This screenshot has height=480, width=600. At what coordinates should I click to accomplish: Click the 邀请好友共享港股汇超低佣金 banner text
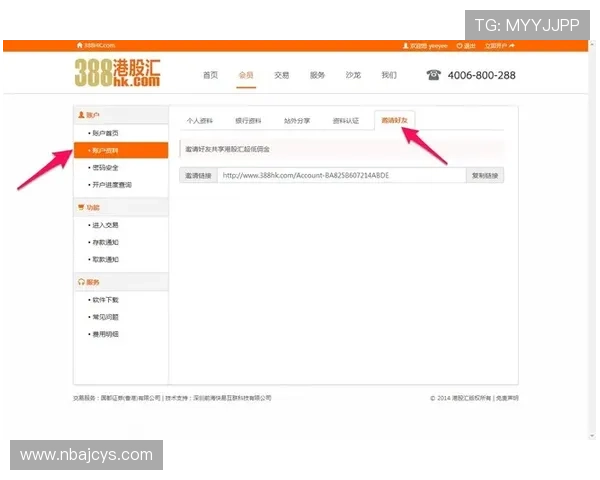coord(227,149)
